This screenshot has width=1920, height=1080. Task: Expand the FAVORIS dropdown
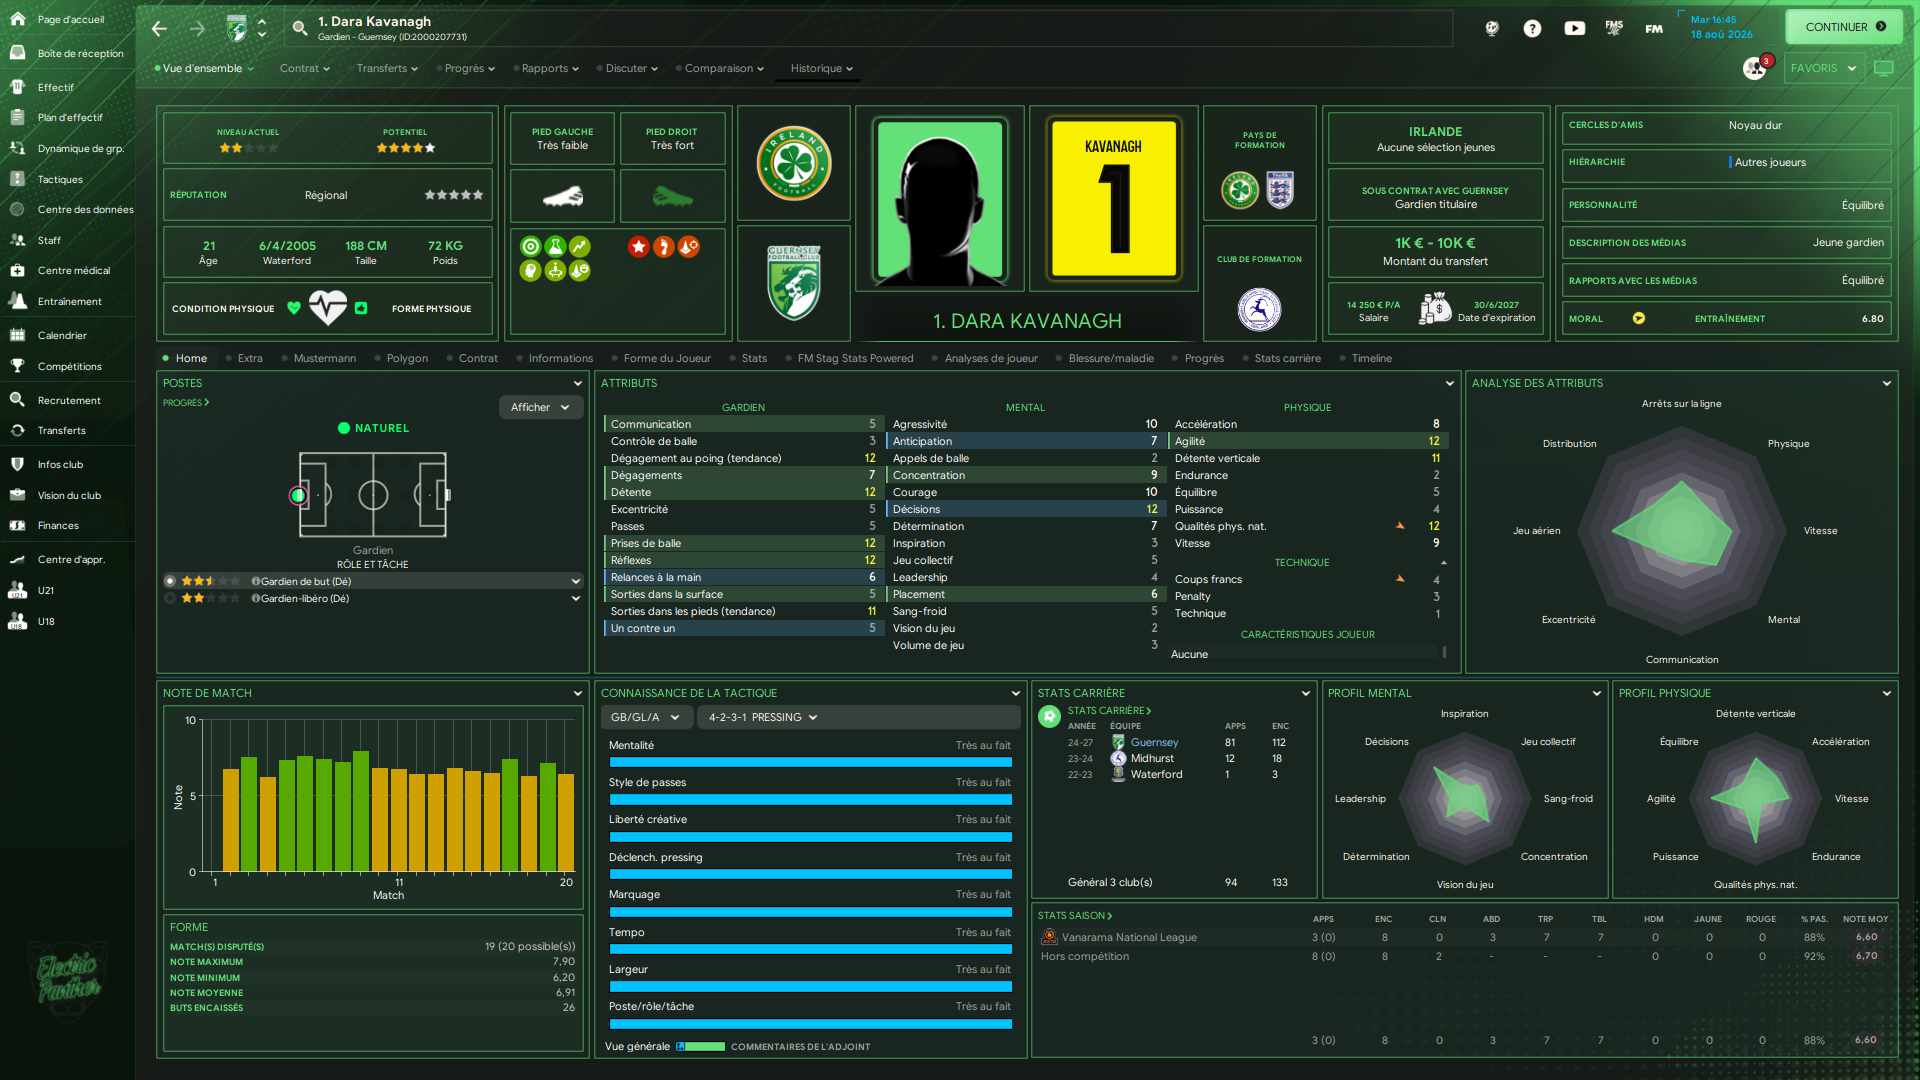click(1823, 68)
